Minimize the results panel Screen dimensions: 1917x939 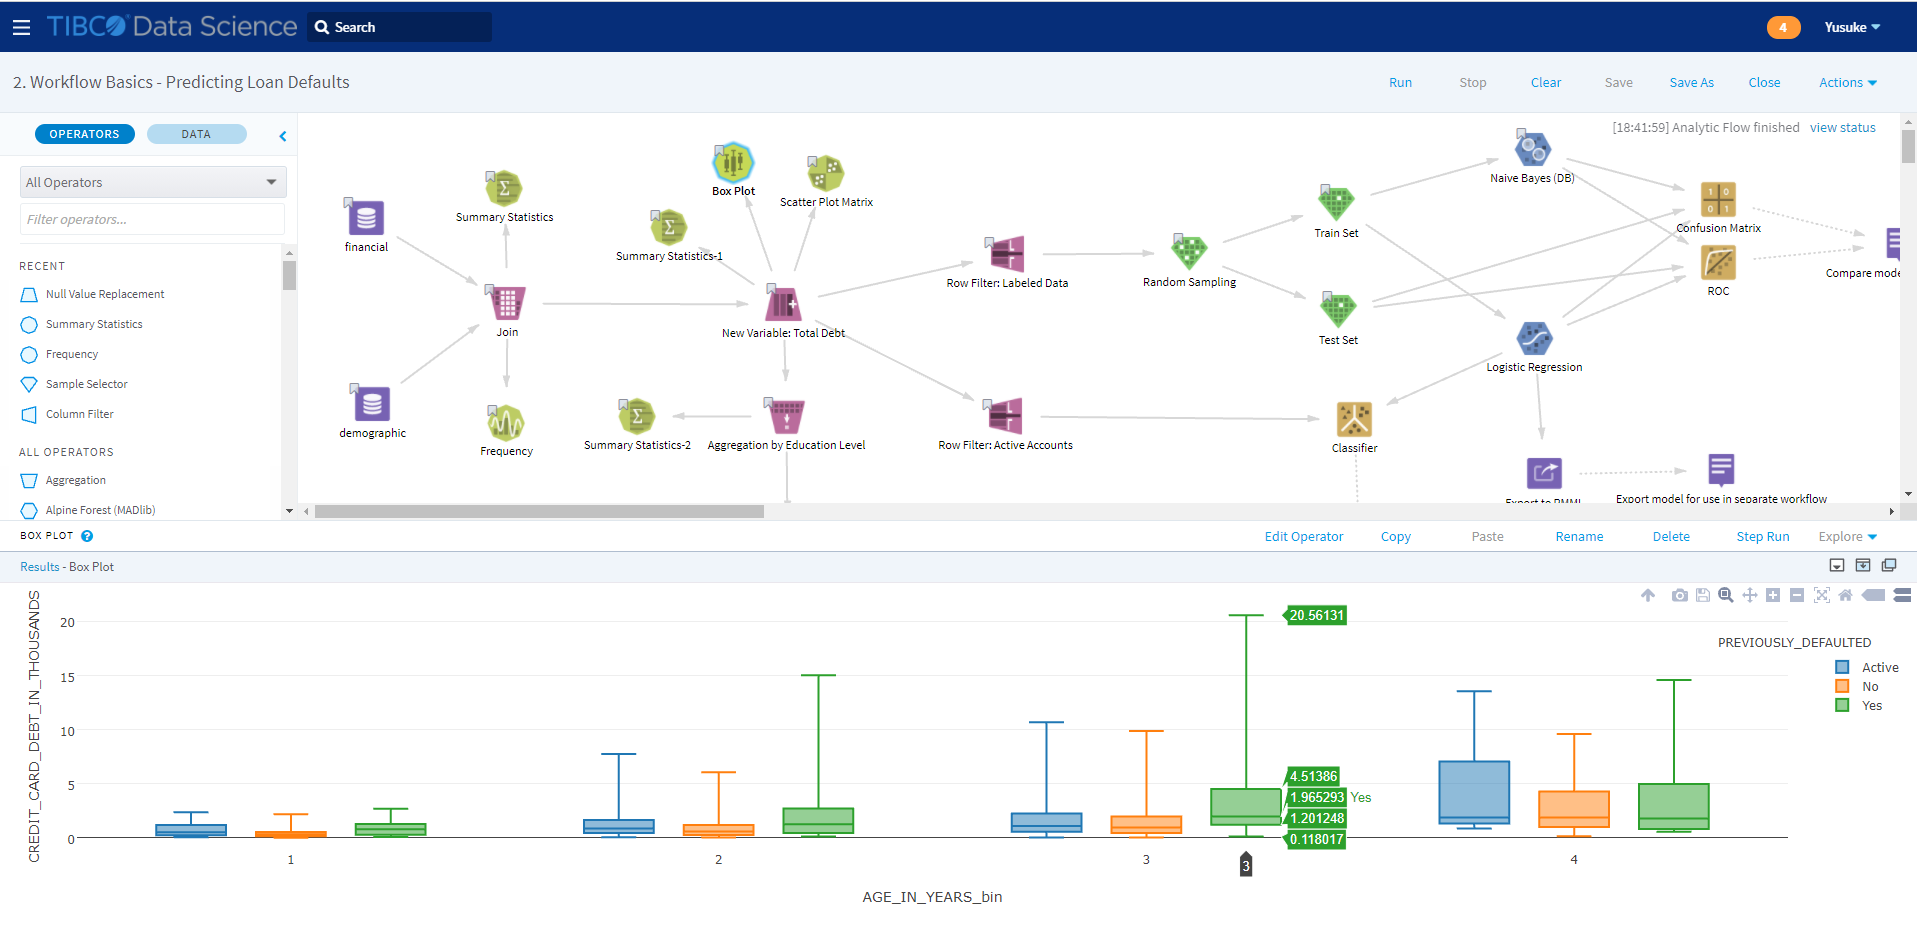coord(1836,566)
